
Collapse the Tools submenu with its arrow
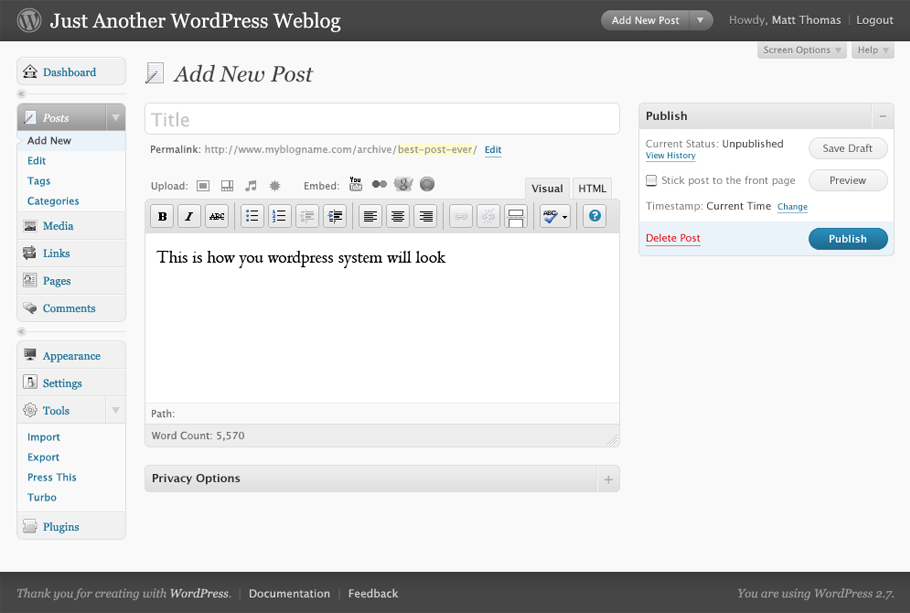coord(115,410)
